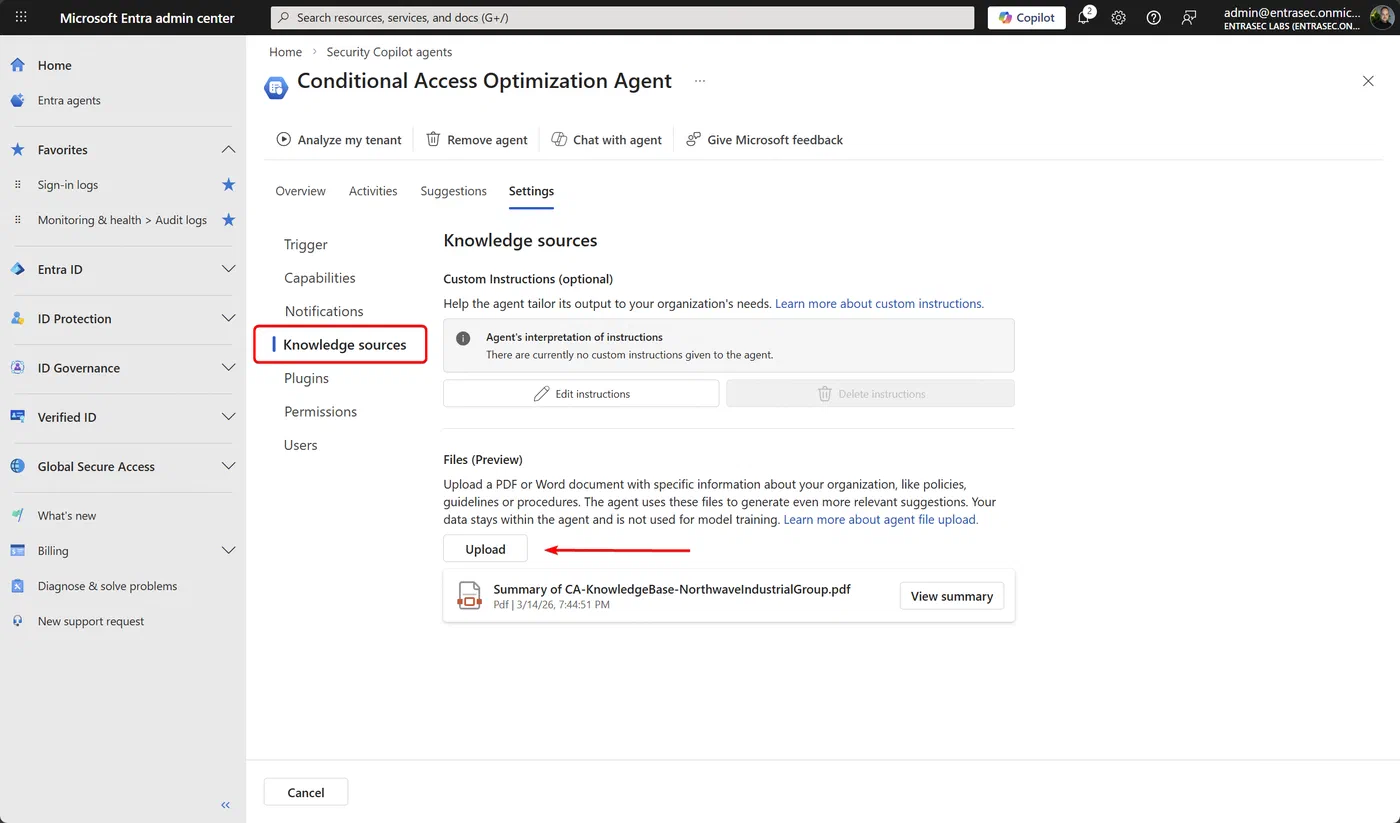This screenshot has height=823, width=1400.
Task: Click the feedback person icon in header
Action: (x=1189, y=17)
